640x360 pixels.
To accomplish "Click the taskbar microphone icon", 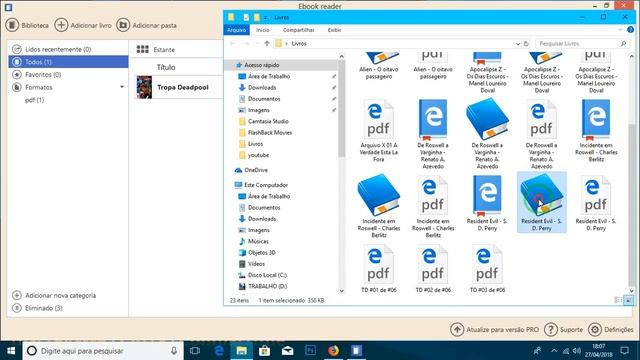I will (x=174, y=351).
